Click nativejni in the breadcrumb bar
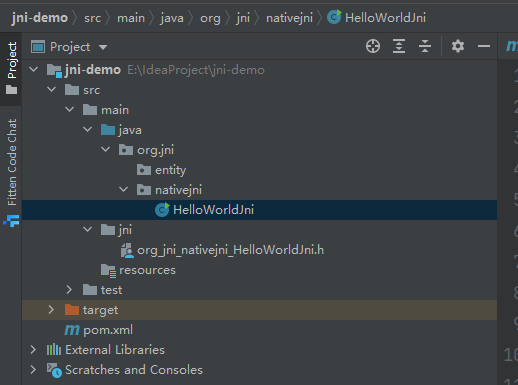The width and height of the screenshot is (518, 385). (289, 18)
